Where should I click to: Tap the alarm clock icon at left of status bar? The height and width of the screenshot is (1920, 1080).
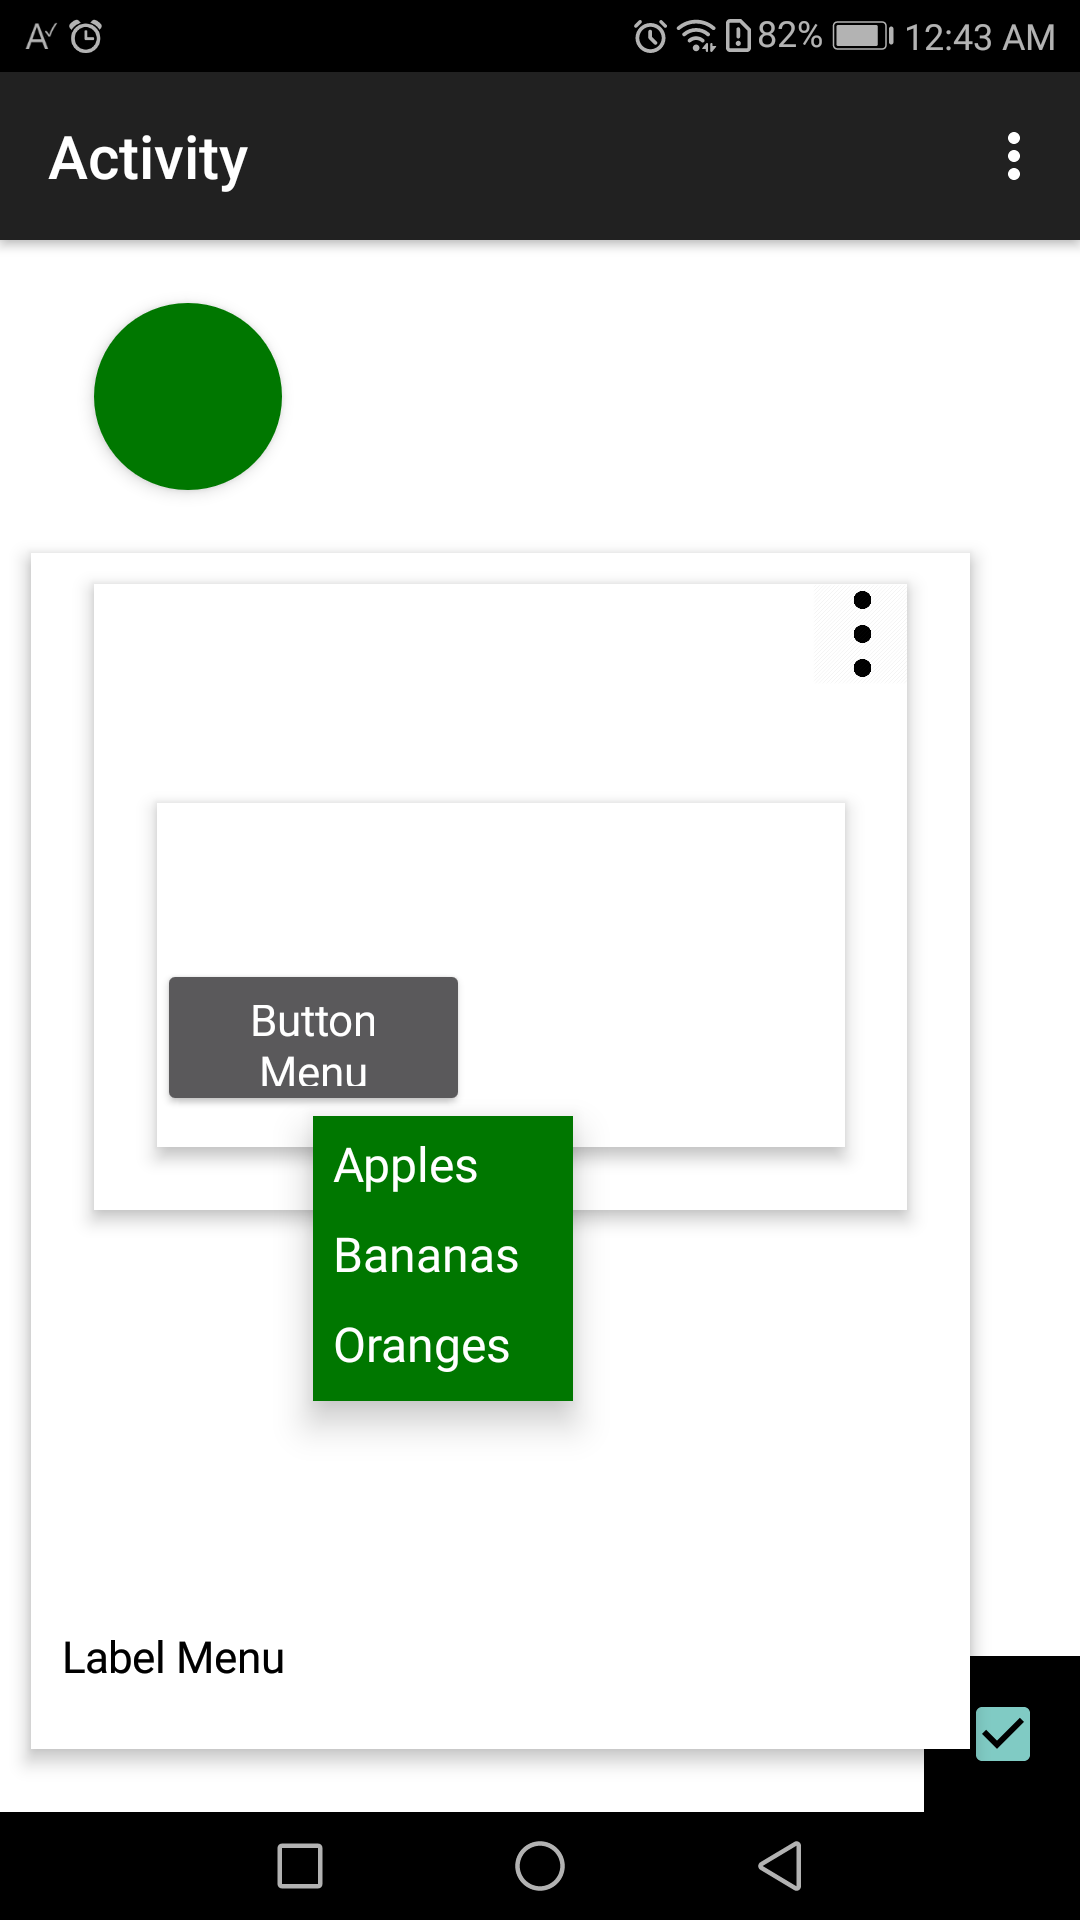click(x=86, y=37)
